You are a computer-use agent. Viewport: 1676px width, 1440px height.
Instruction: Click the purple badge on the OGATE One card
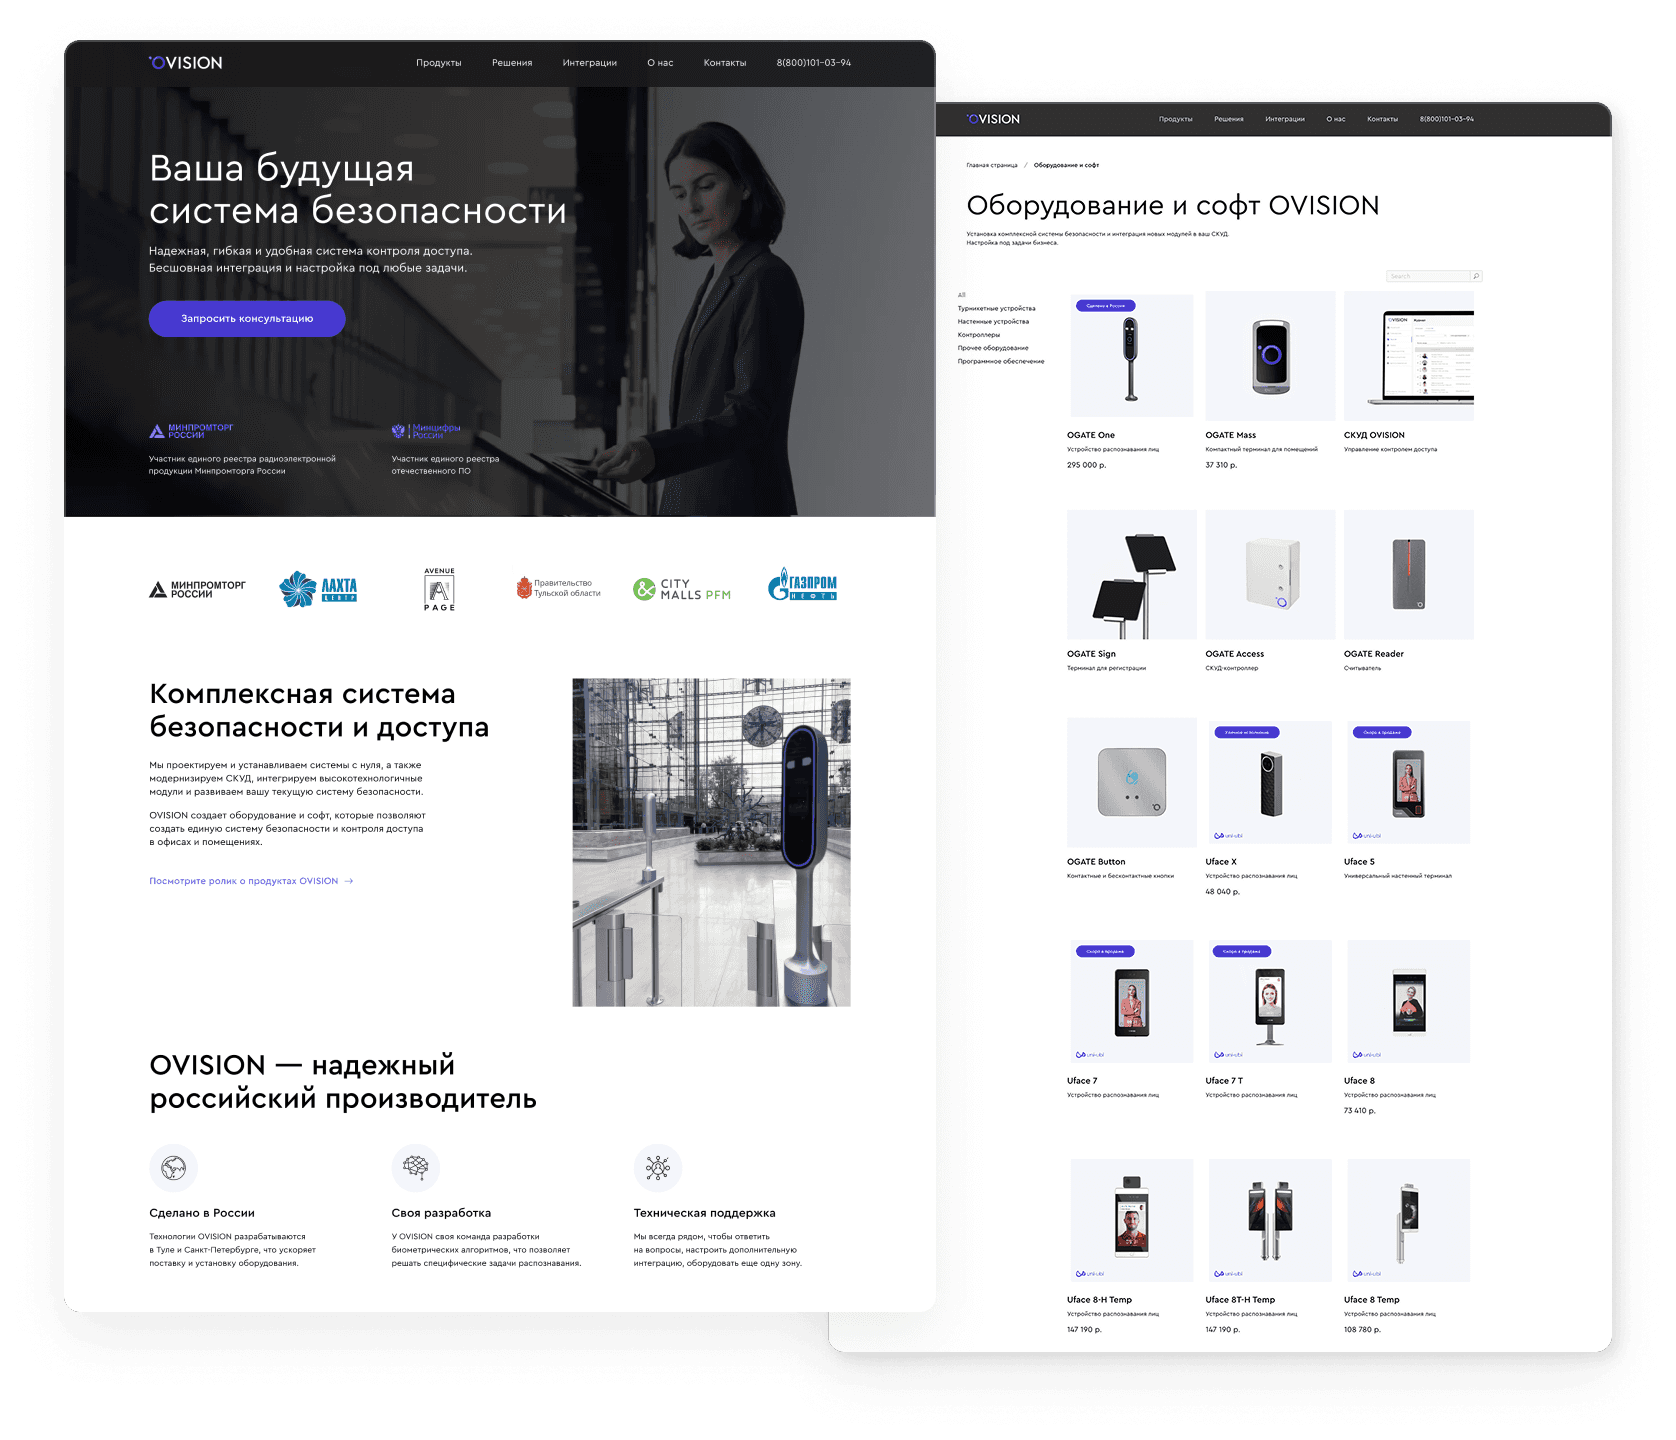pyautogui.click(x=1105, y=306)
